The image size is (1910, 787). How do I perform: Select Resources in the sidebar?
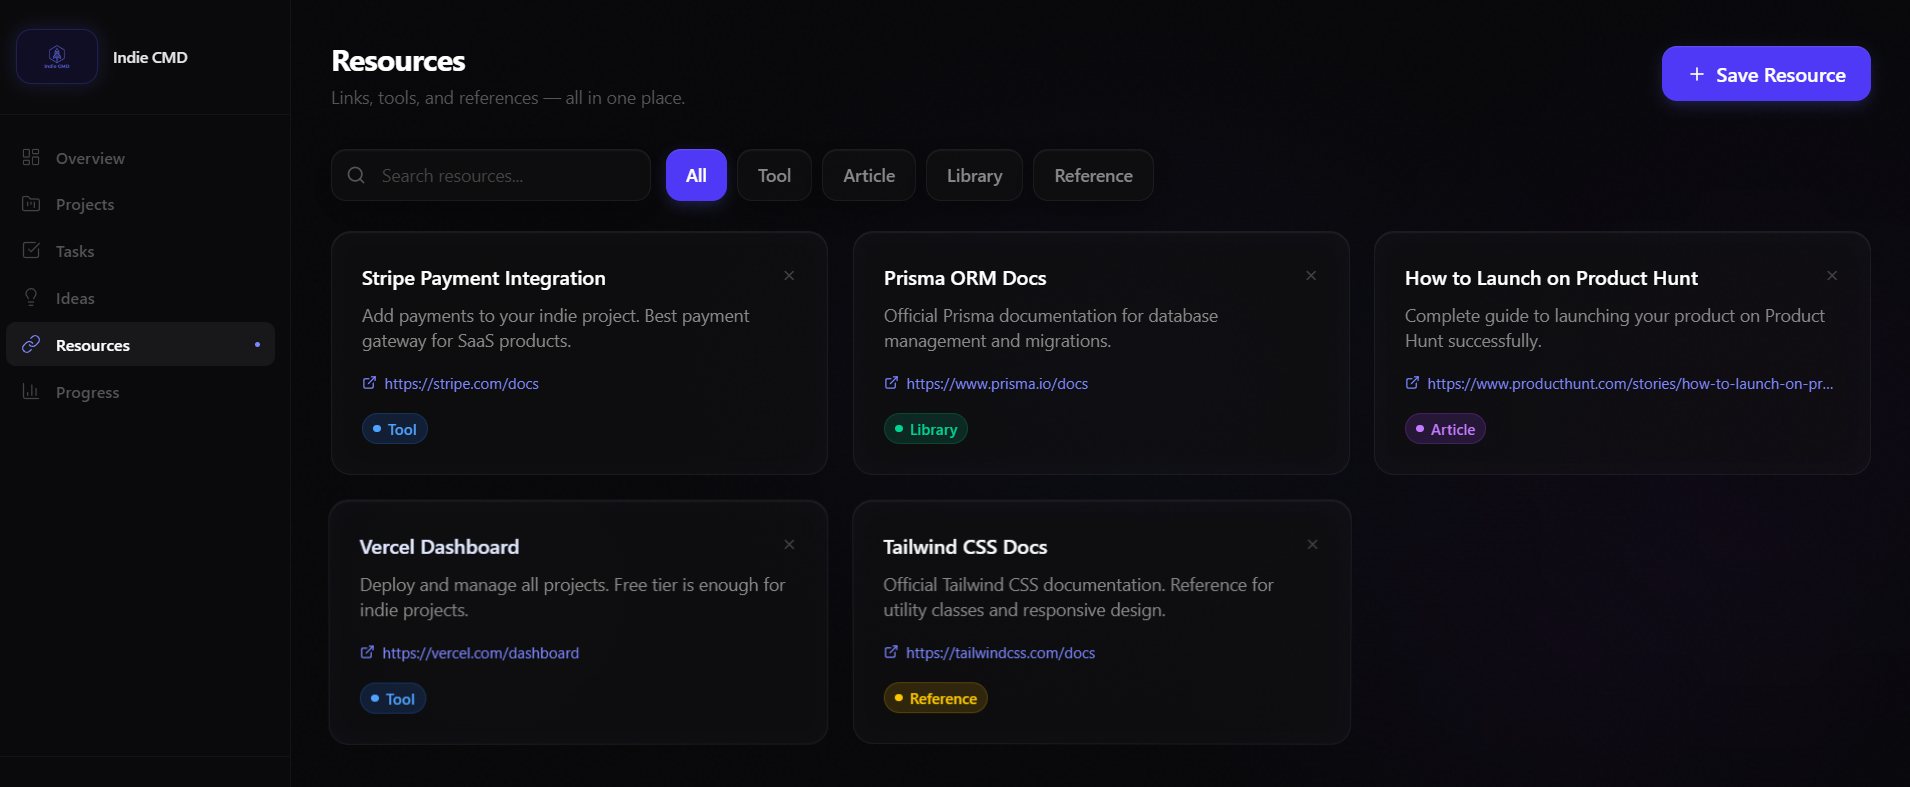click(140, 344)
